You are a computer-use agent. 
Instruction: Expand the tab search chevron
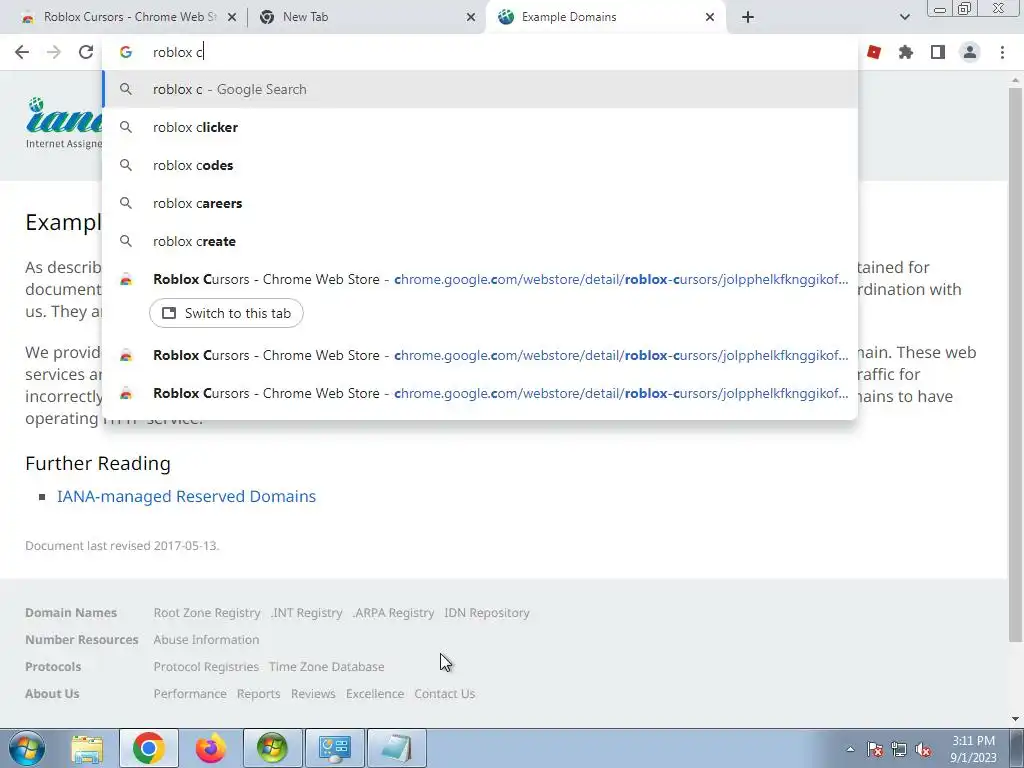(904, 17)
